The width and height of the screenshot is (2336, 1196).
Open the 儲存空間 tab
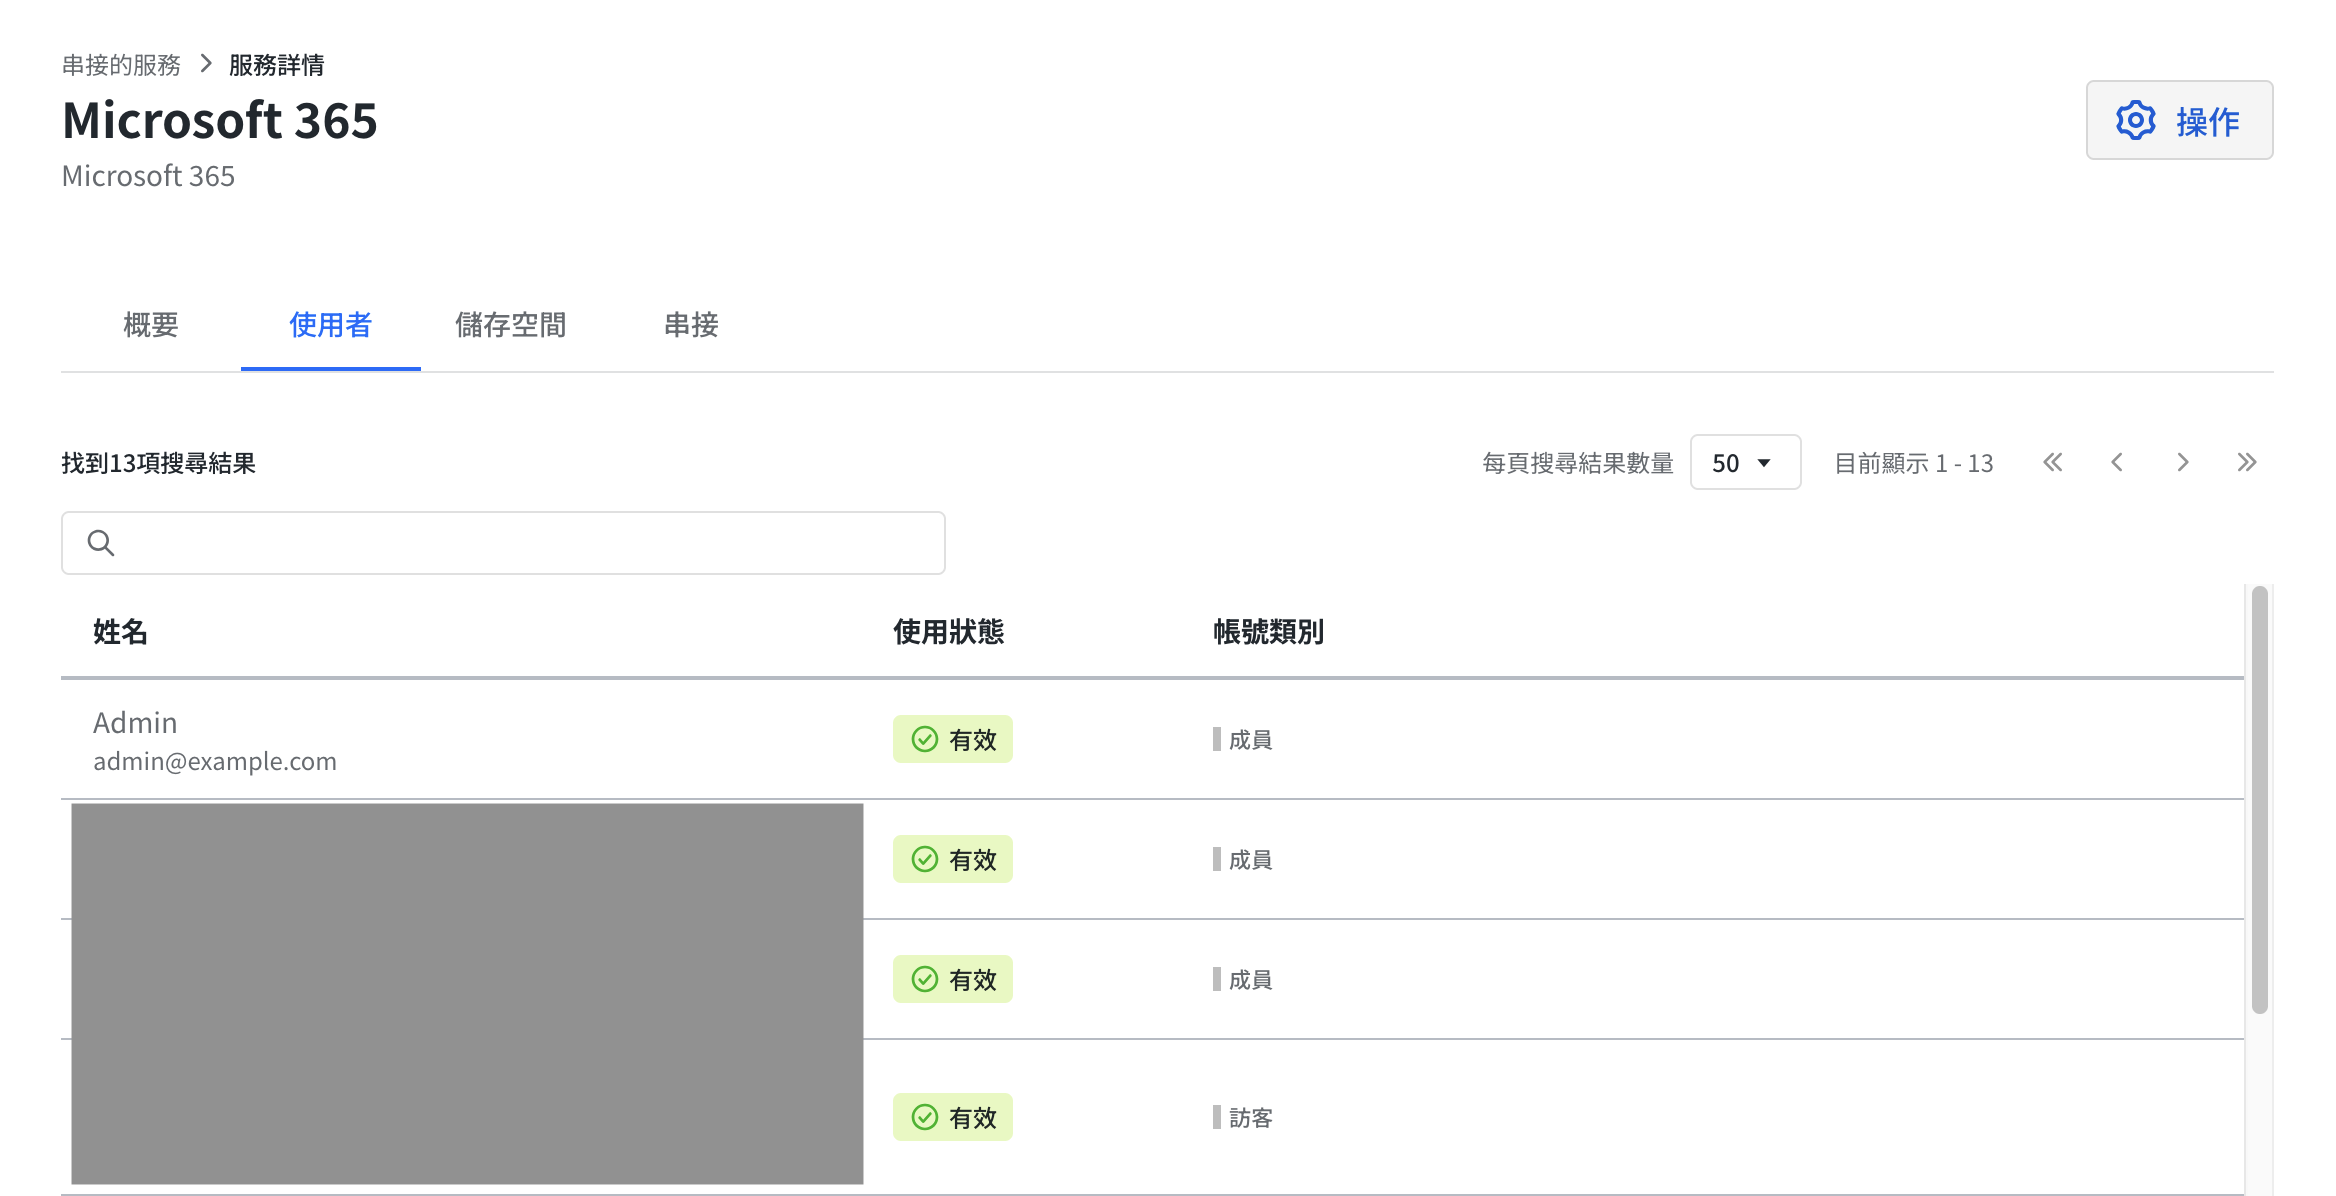tap(511, 325)
